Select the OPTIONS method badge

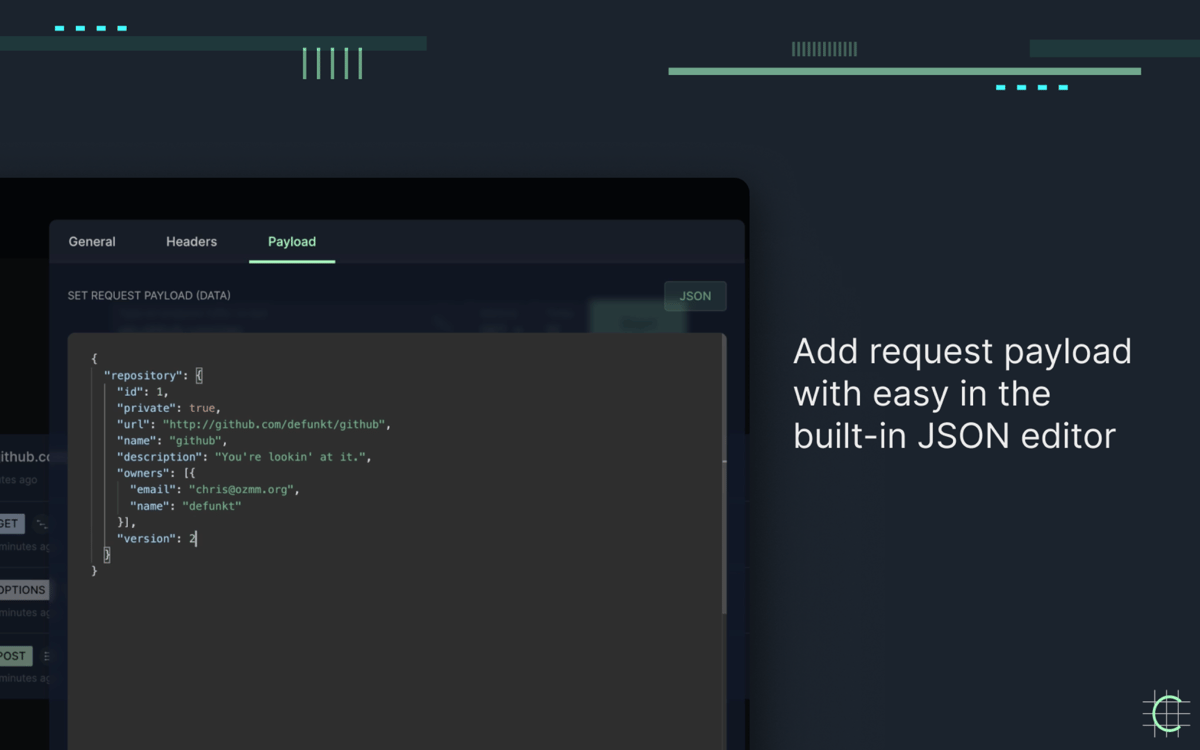coord(24,590)
